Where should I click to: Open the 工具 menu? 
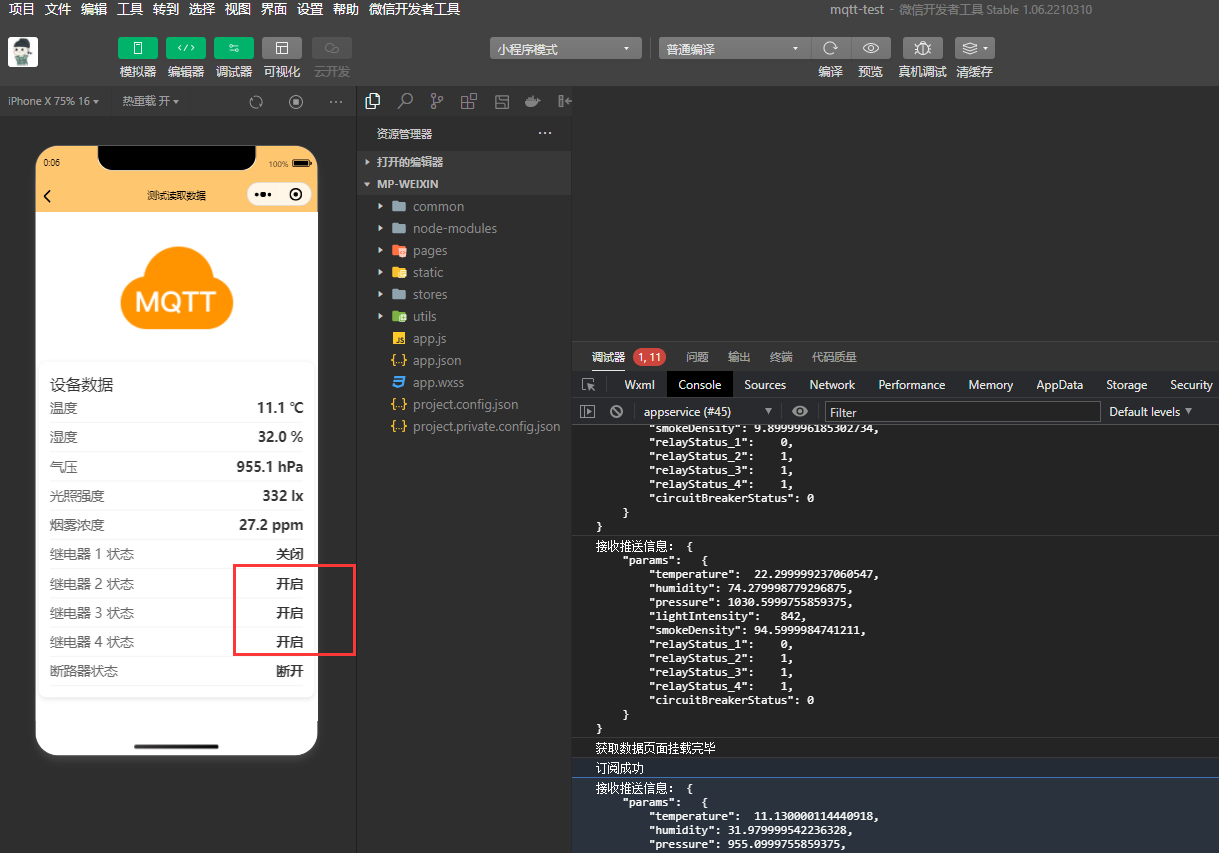tap(129, 10)
